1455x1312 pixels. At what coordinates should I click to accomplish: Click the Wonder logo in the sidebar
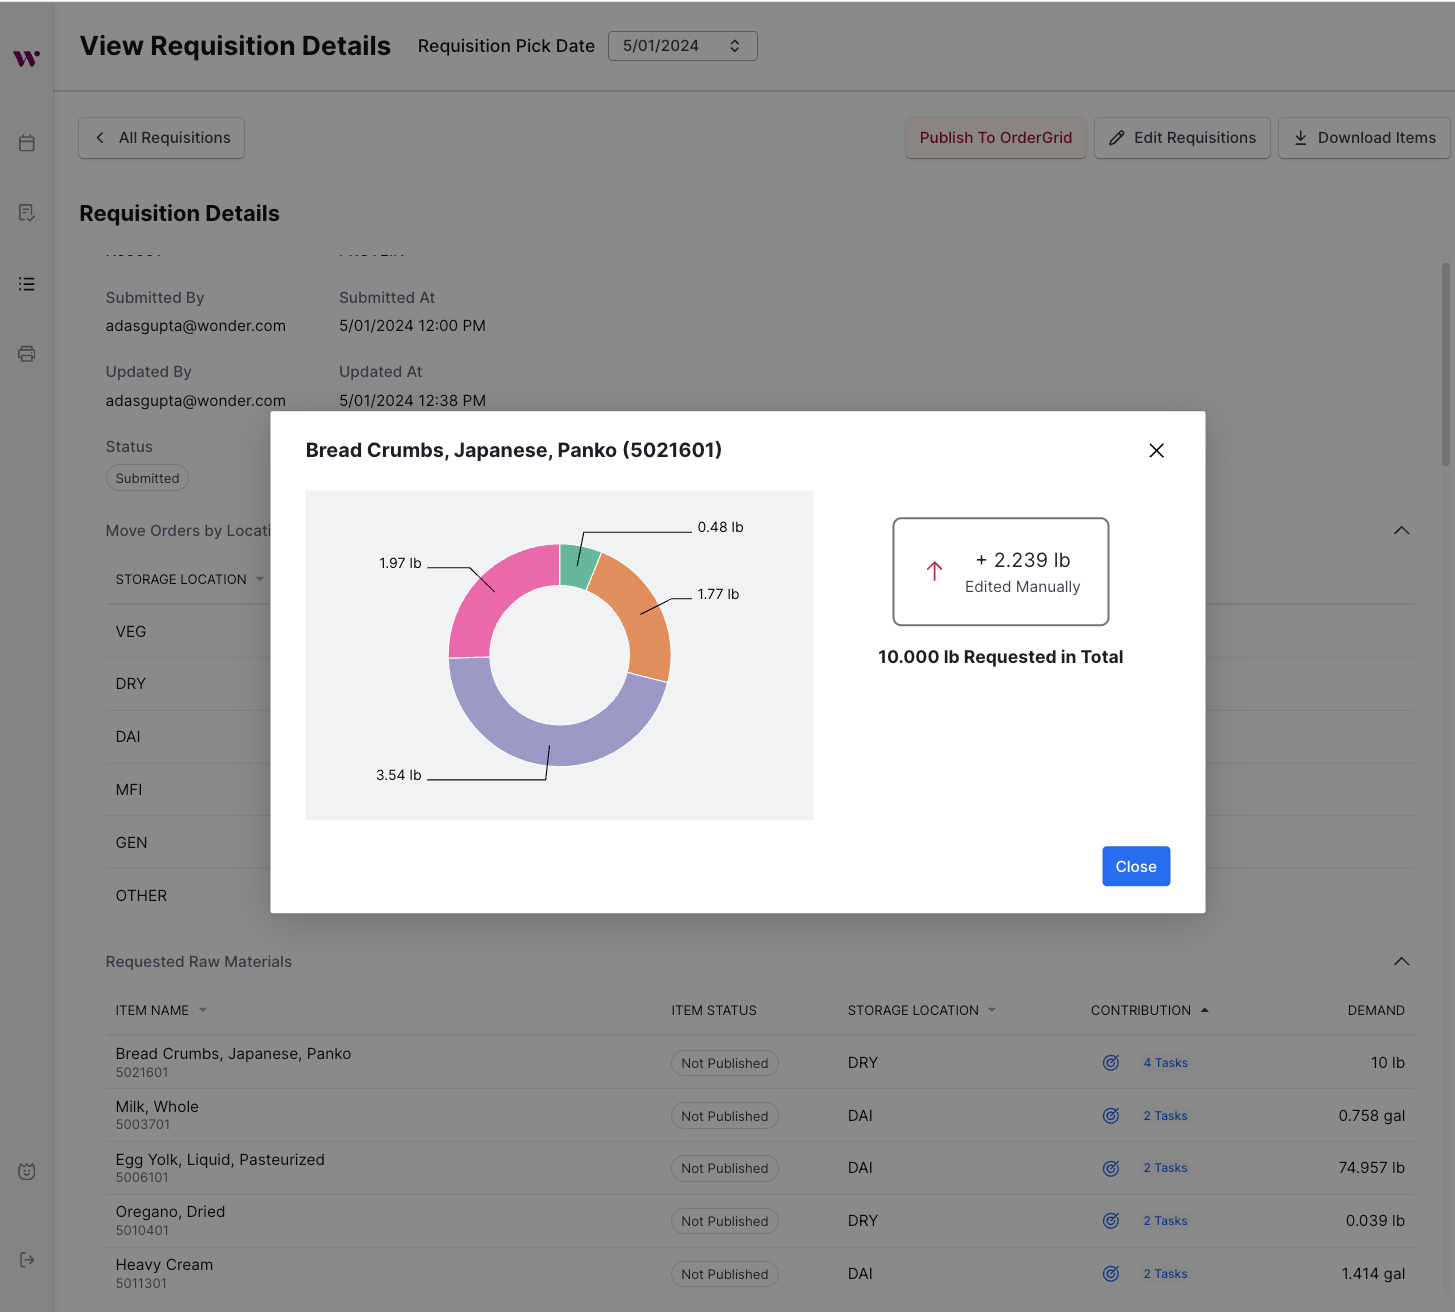[27, 58]
